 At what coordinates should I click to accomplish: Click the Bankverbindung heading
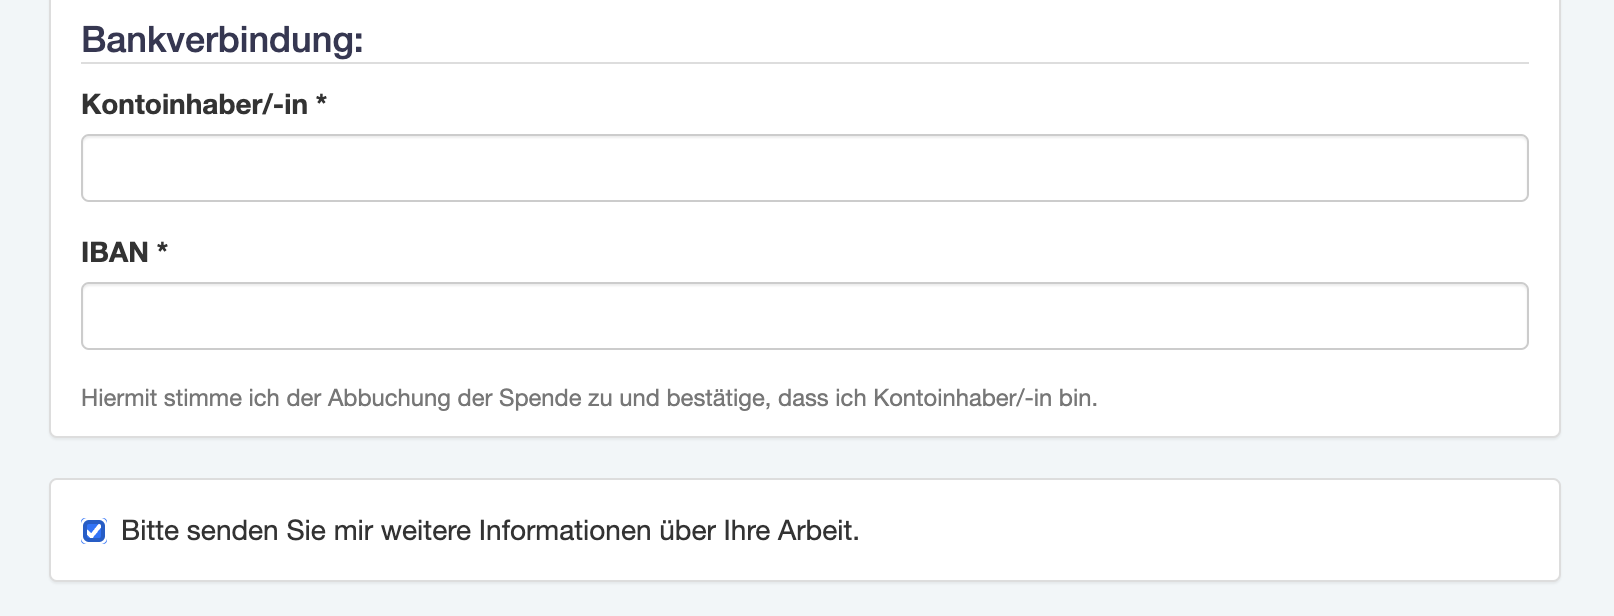[x=222, y=39]
